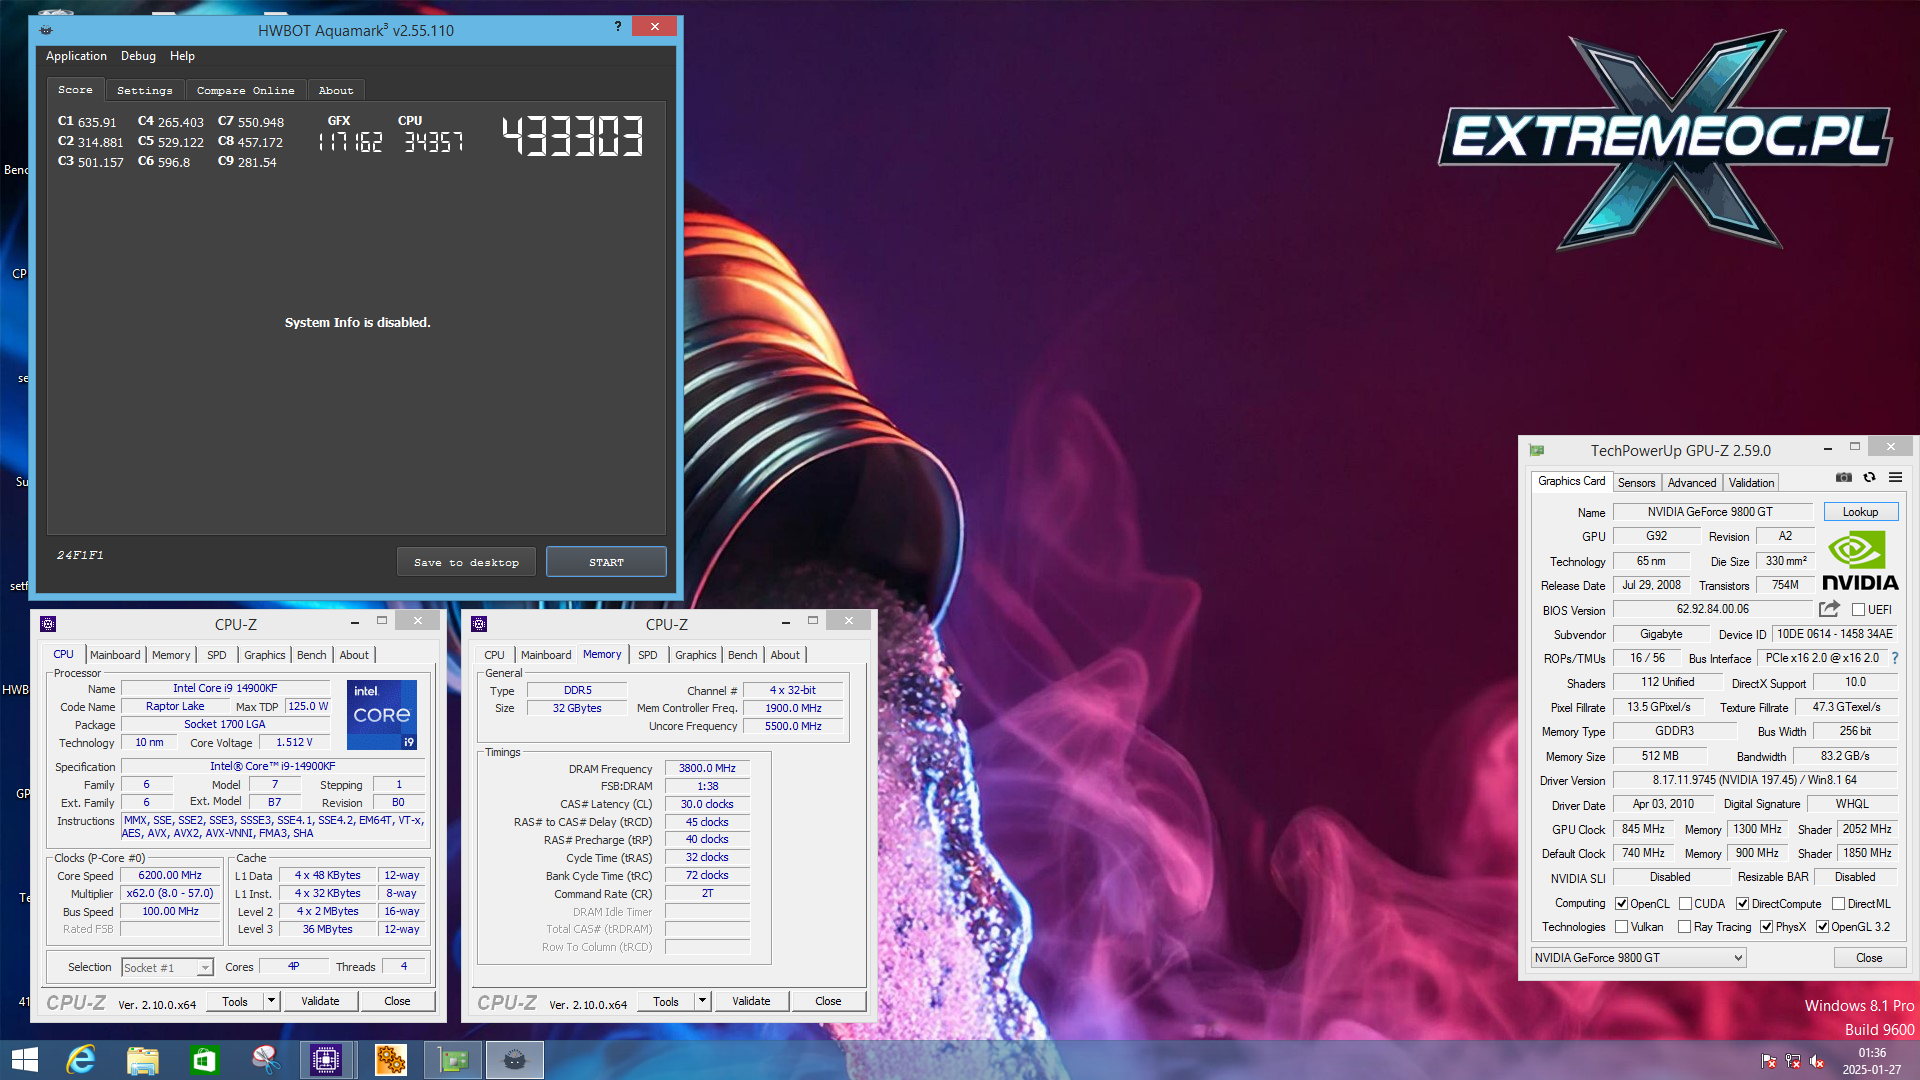The width and height of the screenshot is (1920, 1080).
Task: Click the total score 433303 in Aquamark
Action: pyautogui.click(x=573, y=136)
